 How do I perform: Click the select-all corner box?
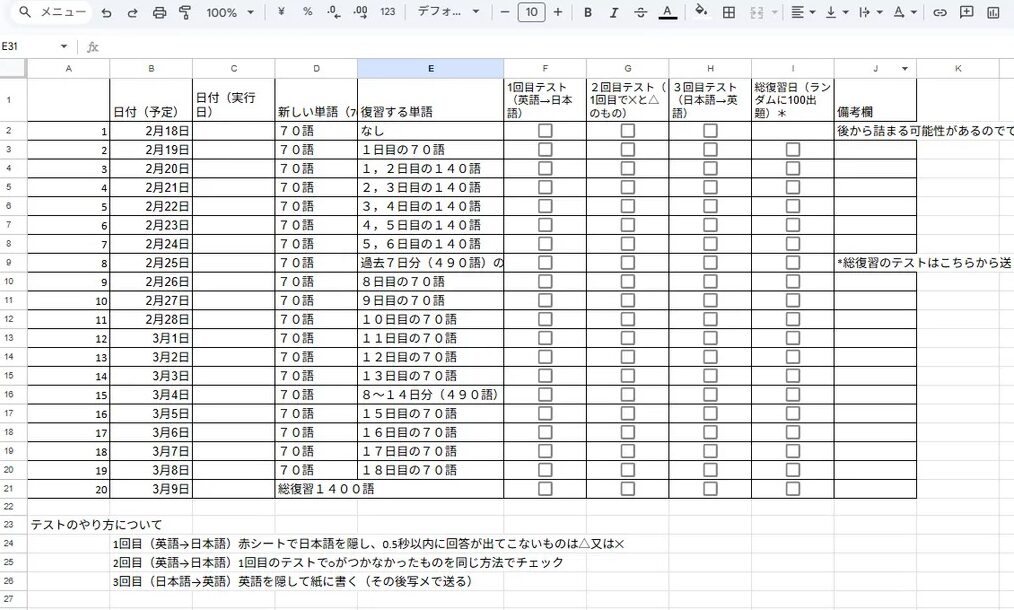coord(13,69)
